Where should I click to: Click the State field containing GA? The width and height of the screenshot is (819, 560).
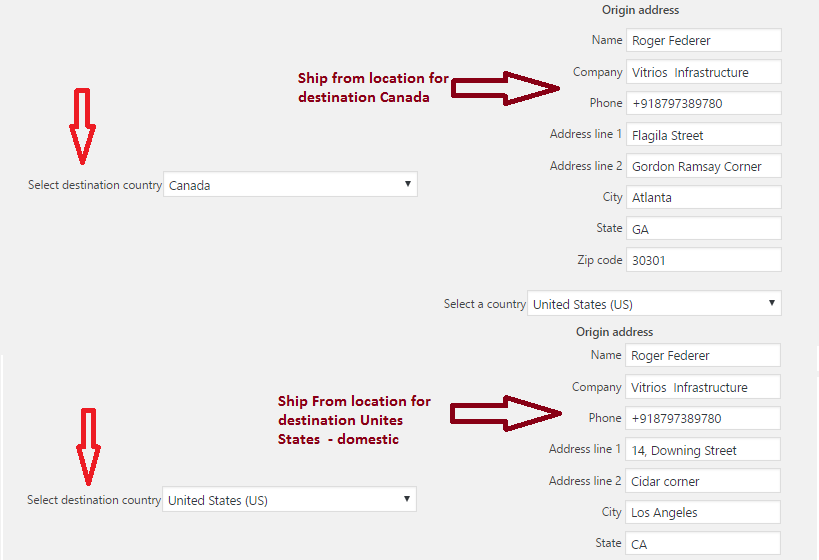tap(704, 229)
